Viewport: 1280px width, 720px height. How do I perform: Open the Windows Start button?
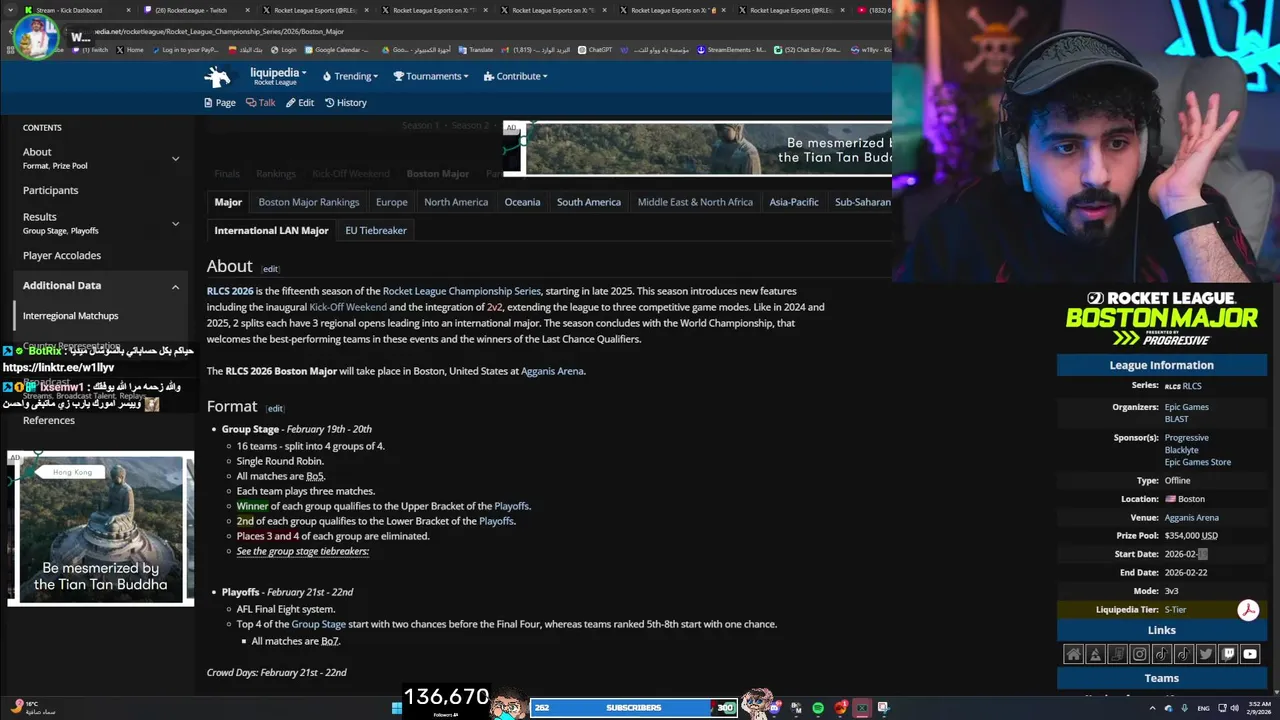[397, 708]
